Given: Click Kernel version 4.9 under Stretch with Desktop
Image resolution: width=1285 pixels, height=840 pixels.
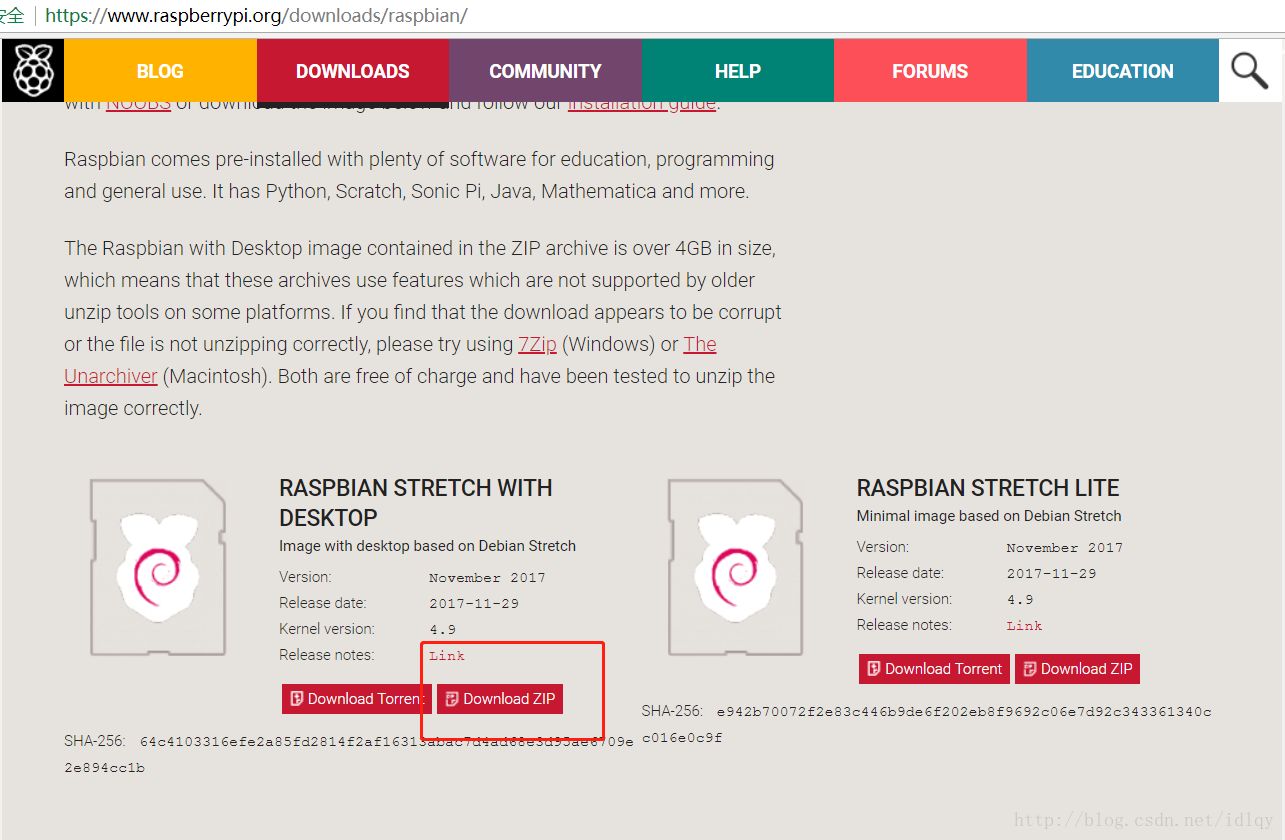Looking at the screenshot, I should [443, 630].
